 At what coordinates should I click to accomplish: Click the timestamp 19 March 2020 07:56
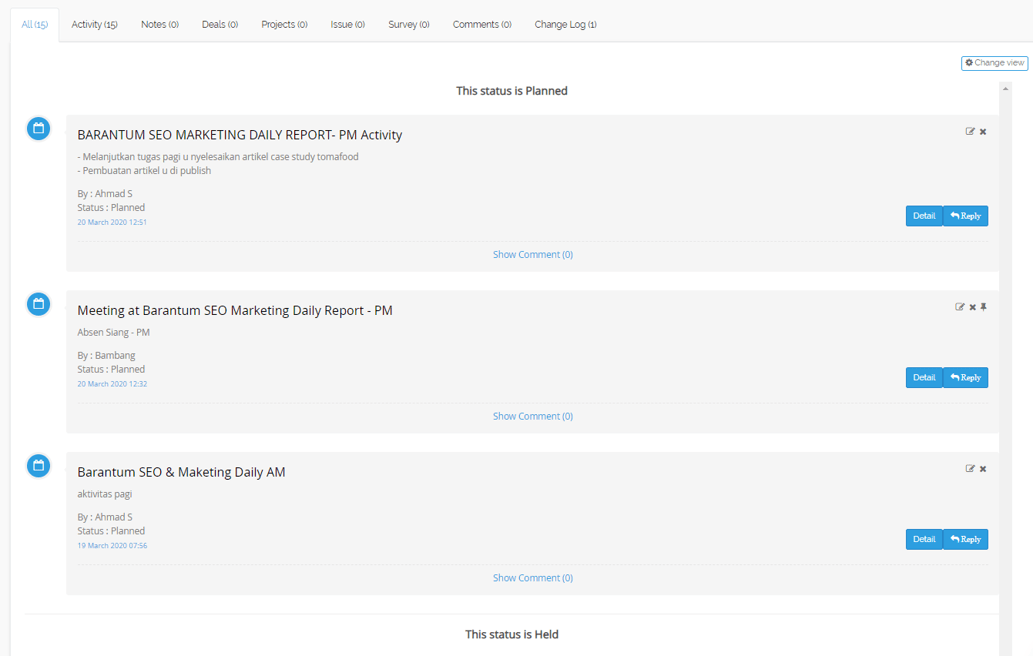112,546
